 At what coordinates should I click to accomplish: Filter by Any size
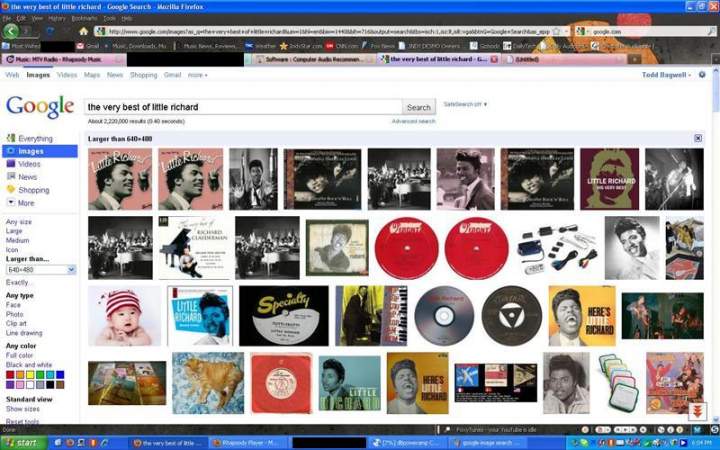(19, 222)
